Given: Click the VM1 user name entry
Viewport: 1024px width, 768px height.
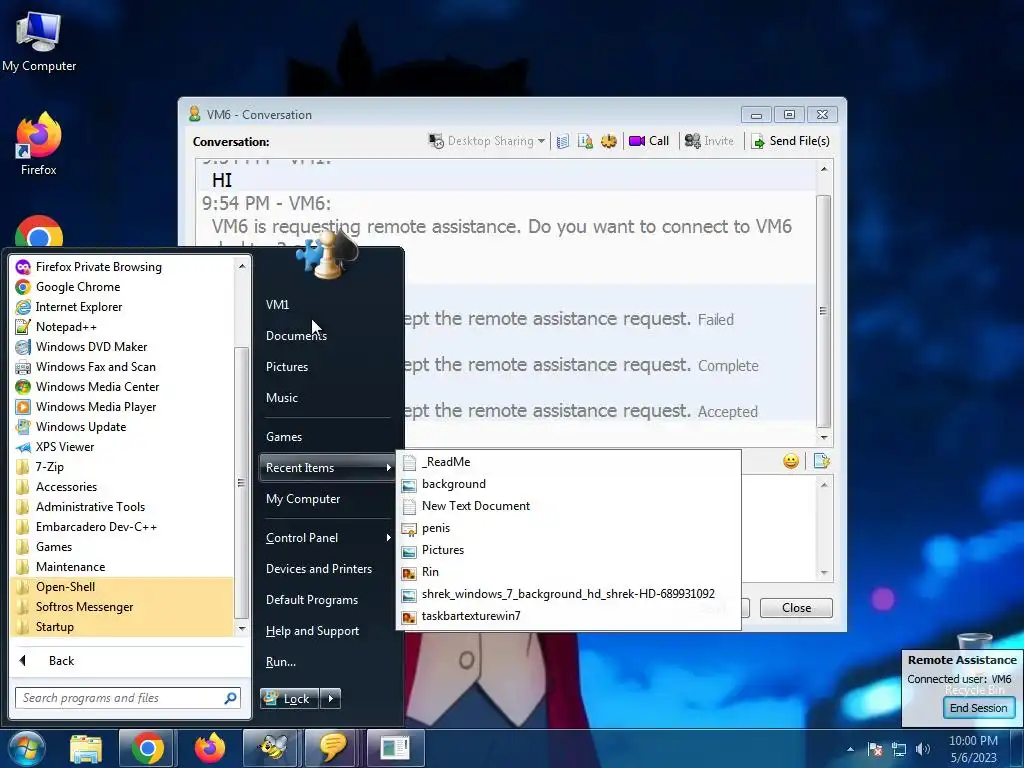Looking at the screenshot, I should click(278, 305).
